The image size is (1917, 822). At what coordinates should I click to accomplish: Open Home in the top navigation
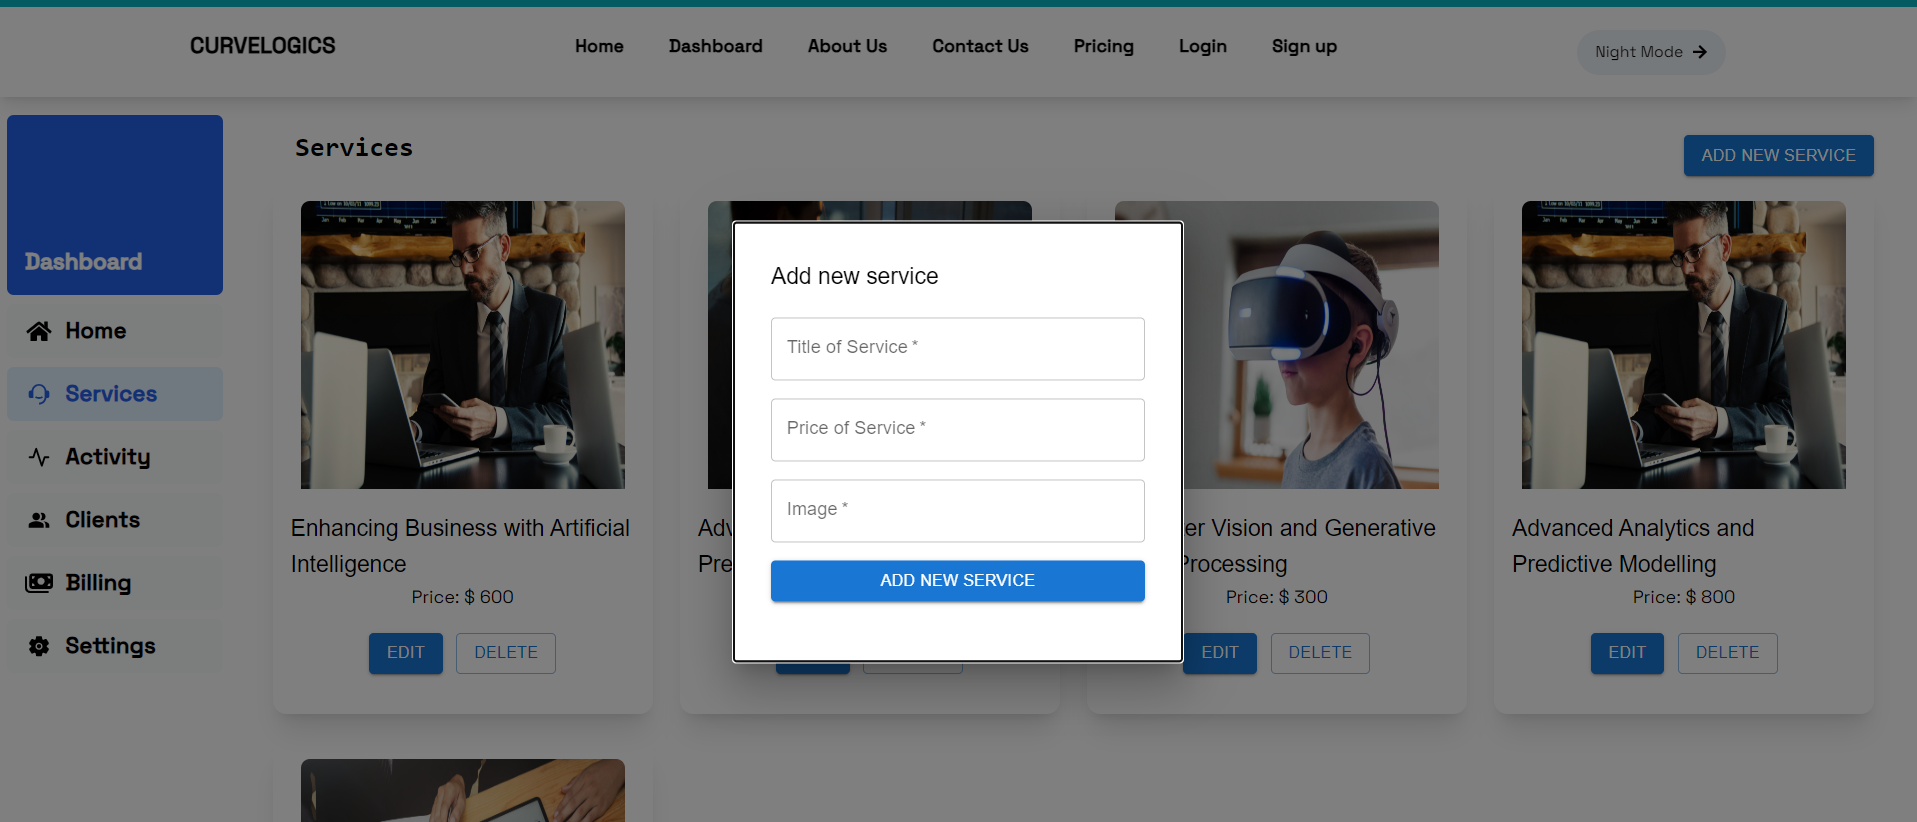(x=599, y=46)
